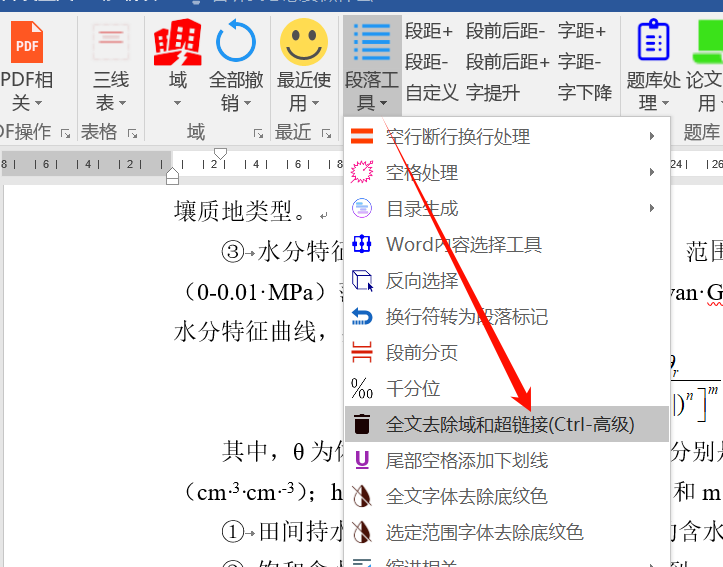Select the 尾部空格添加下划线 menu item
The image size is (723, 567).
[x=506, y=460]
